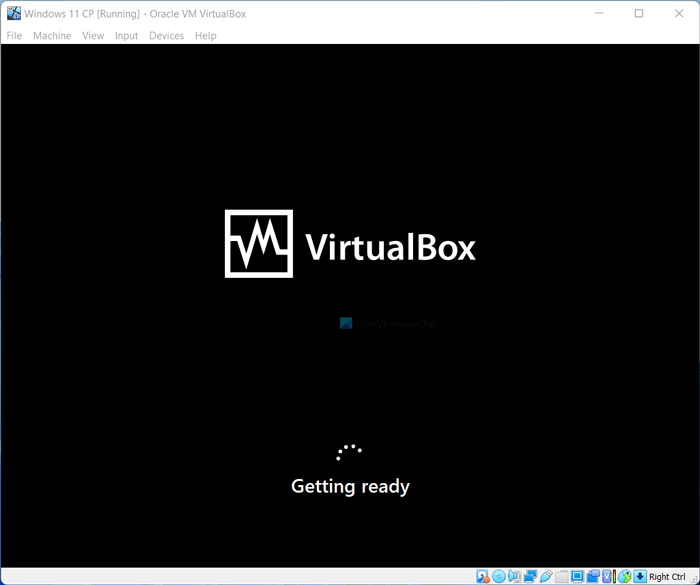The image size is (700, 585).
Task: Click the VirtualBox window title bar icon
Action: click(13, 13)
